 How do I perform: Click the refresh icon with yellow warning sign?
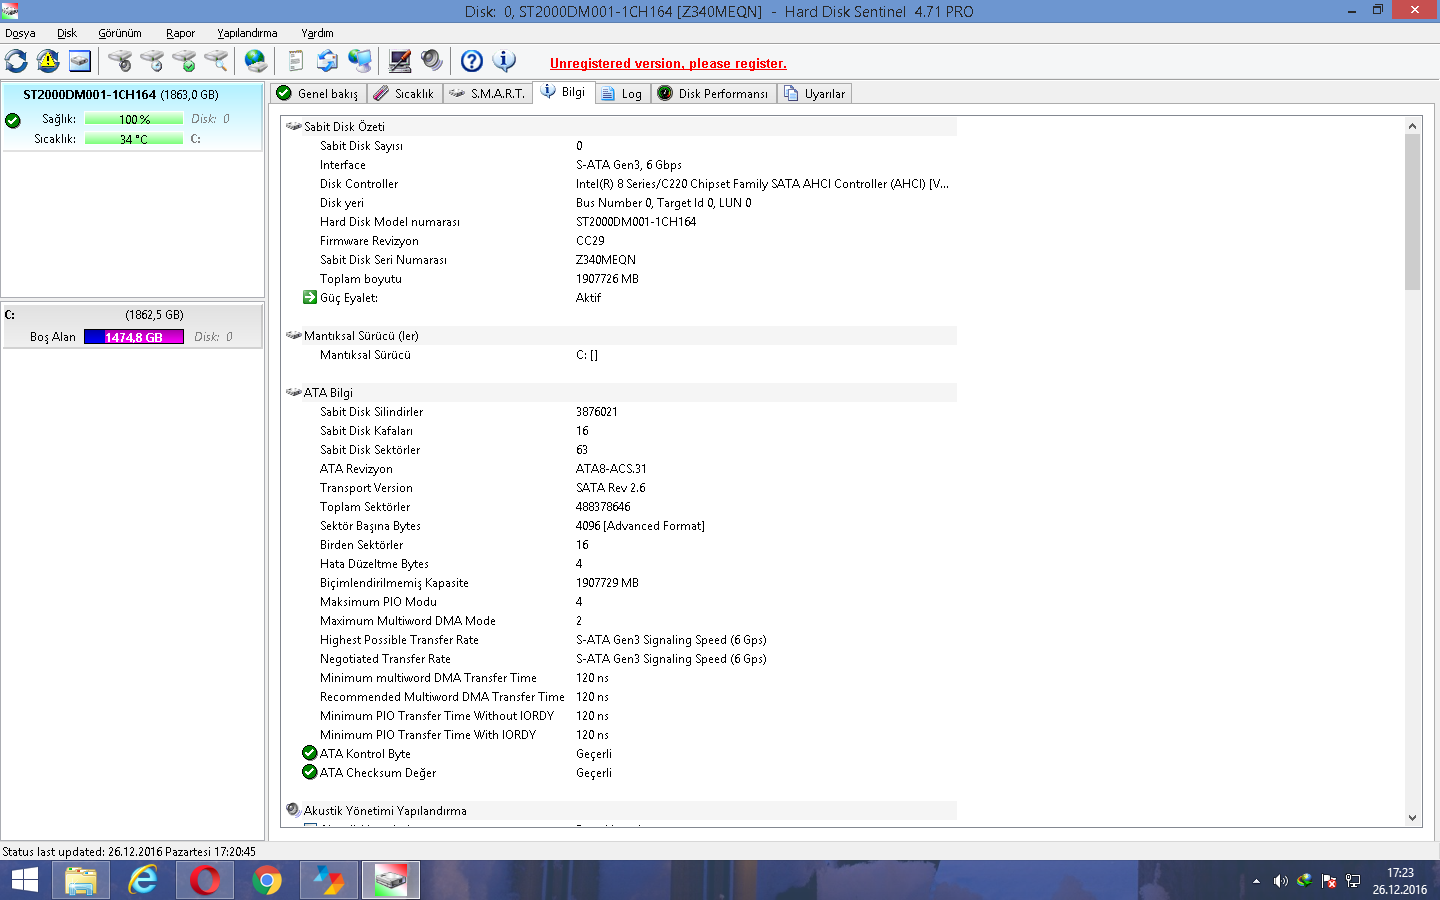point(48,61)
